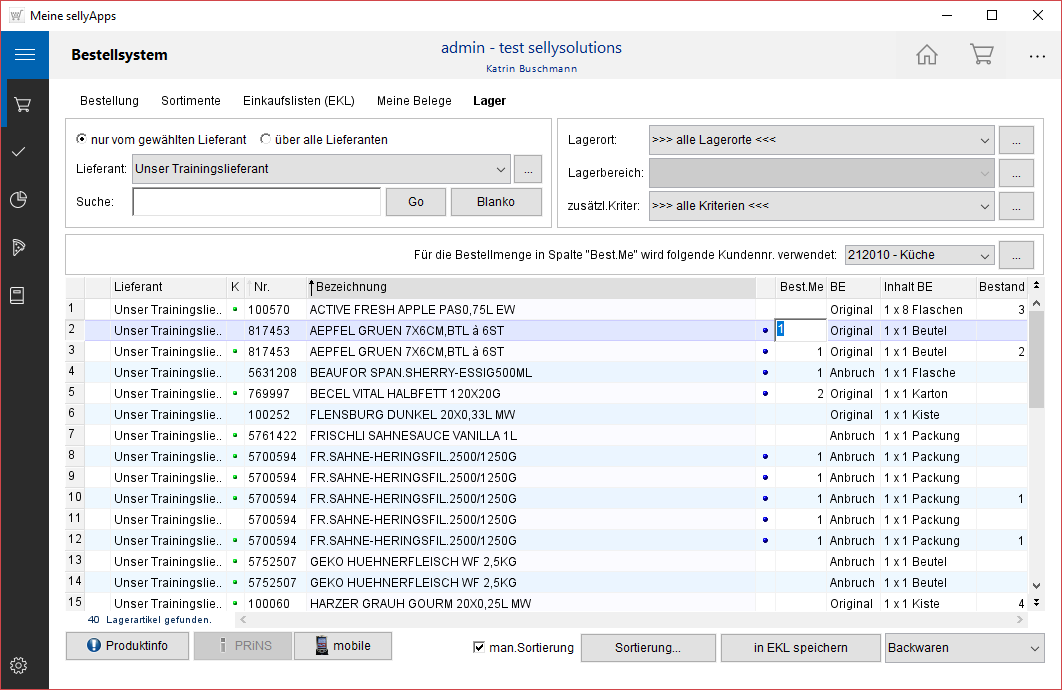Open the three-dots more options menu

1037,56
